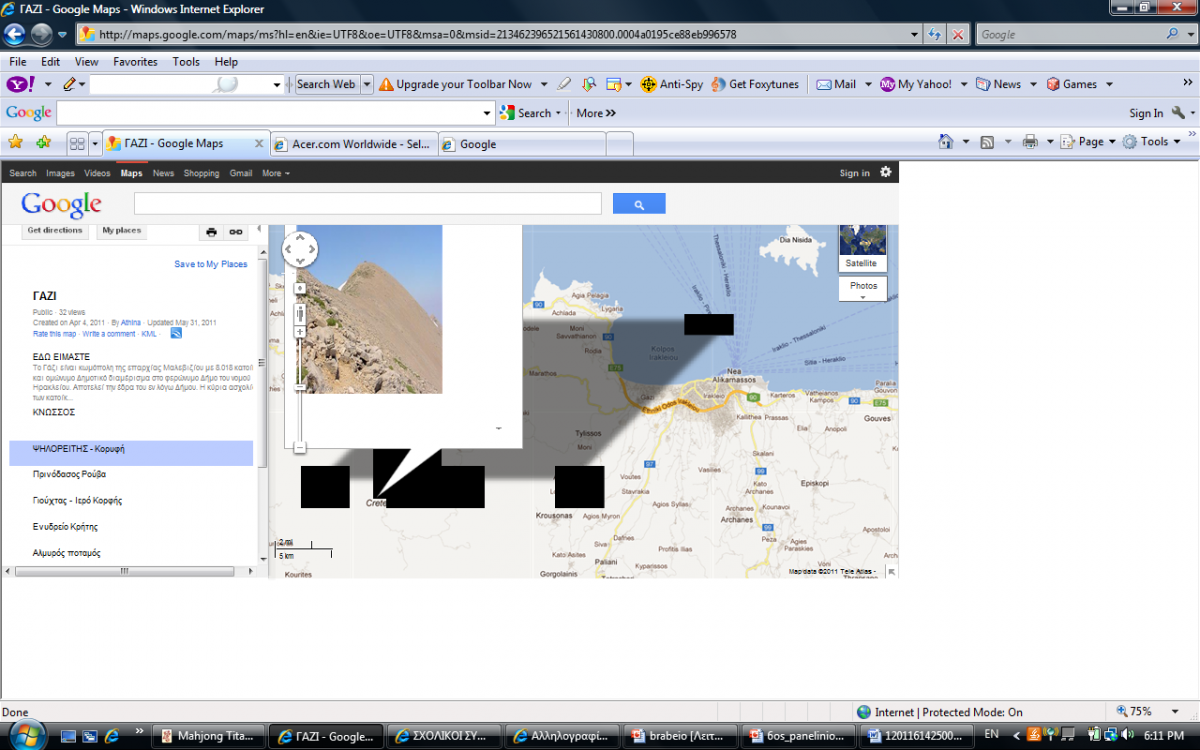The width and height of the screenshot is (1200, 750).
Task: Open the Yahoo Search Web dropdown arrow
Action: coord(367,84)
